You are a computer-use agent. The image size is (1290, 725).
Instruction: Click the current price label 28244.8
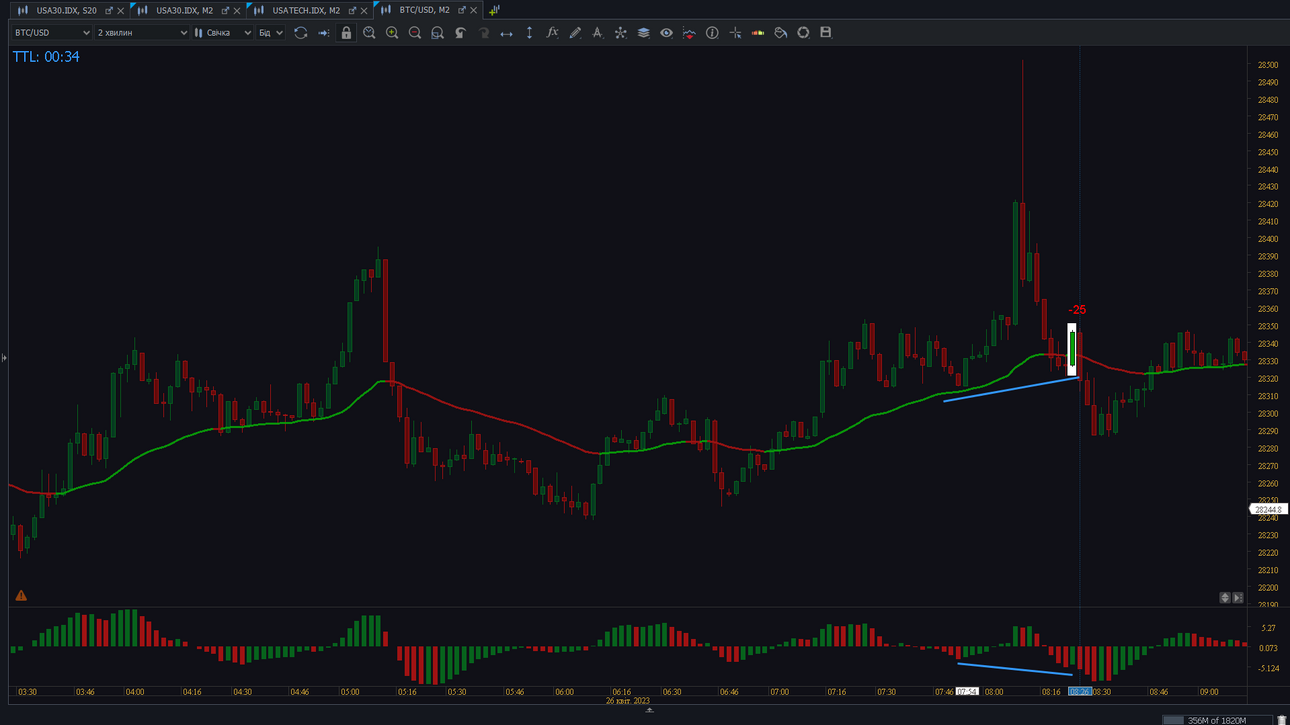(x=1269, y=509)
